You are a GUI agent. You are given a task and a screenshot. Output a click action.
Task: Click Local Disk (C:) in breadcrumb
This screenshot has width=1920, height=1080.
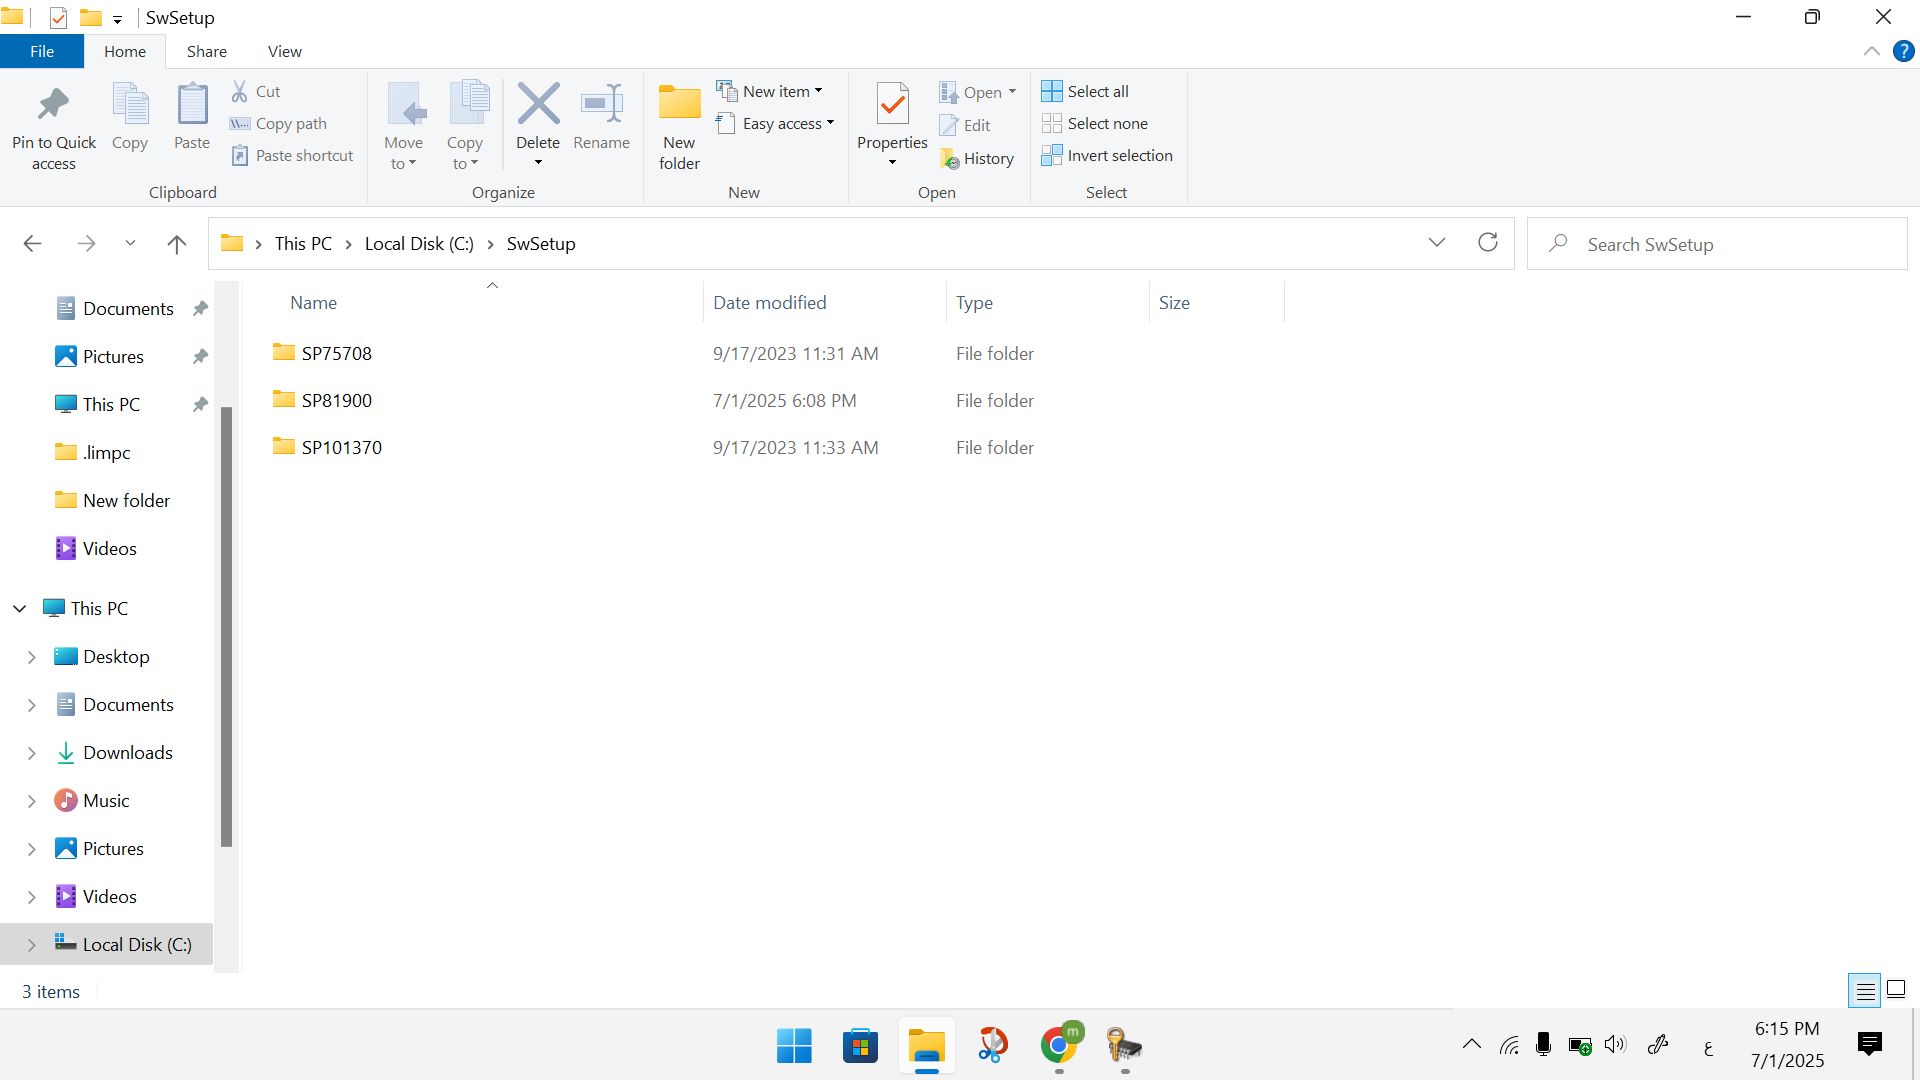tap(419, 244)
